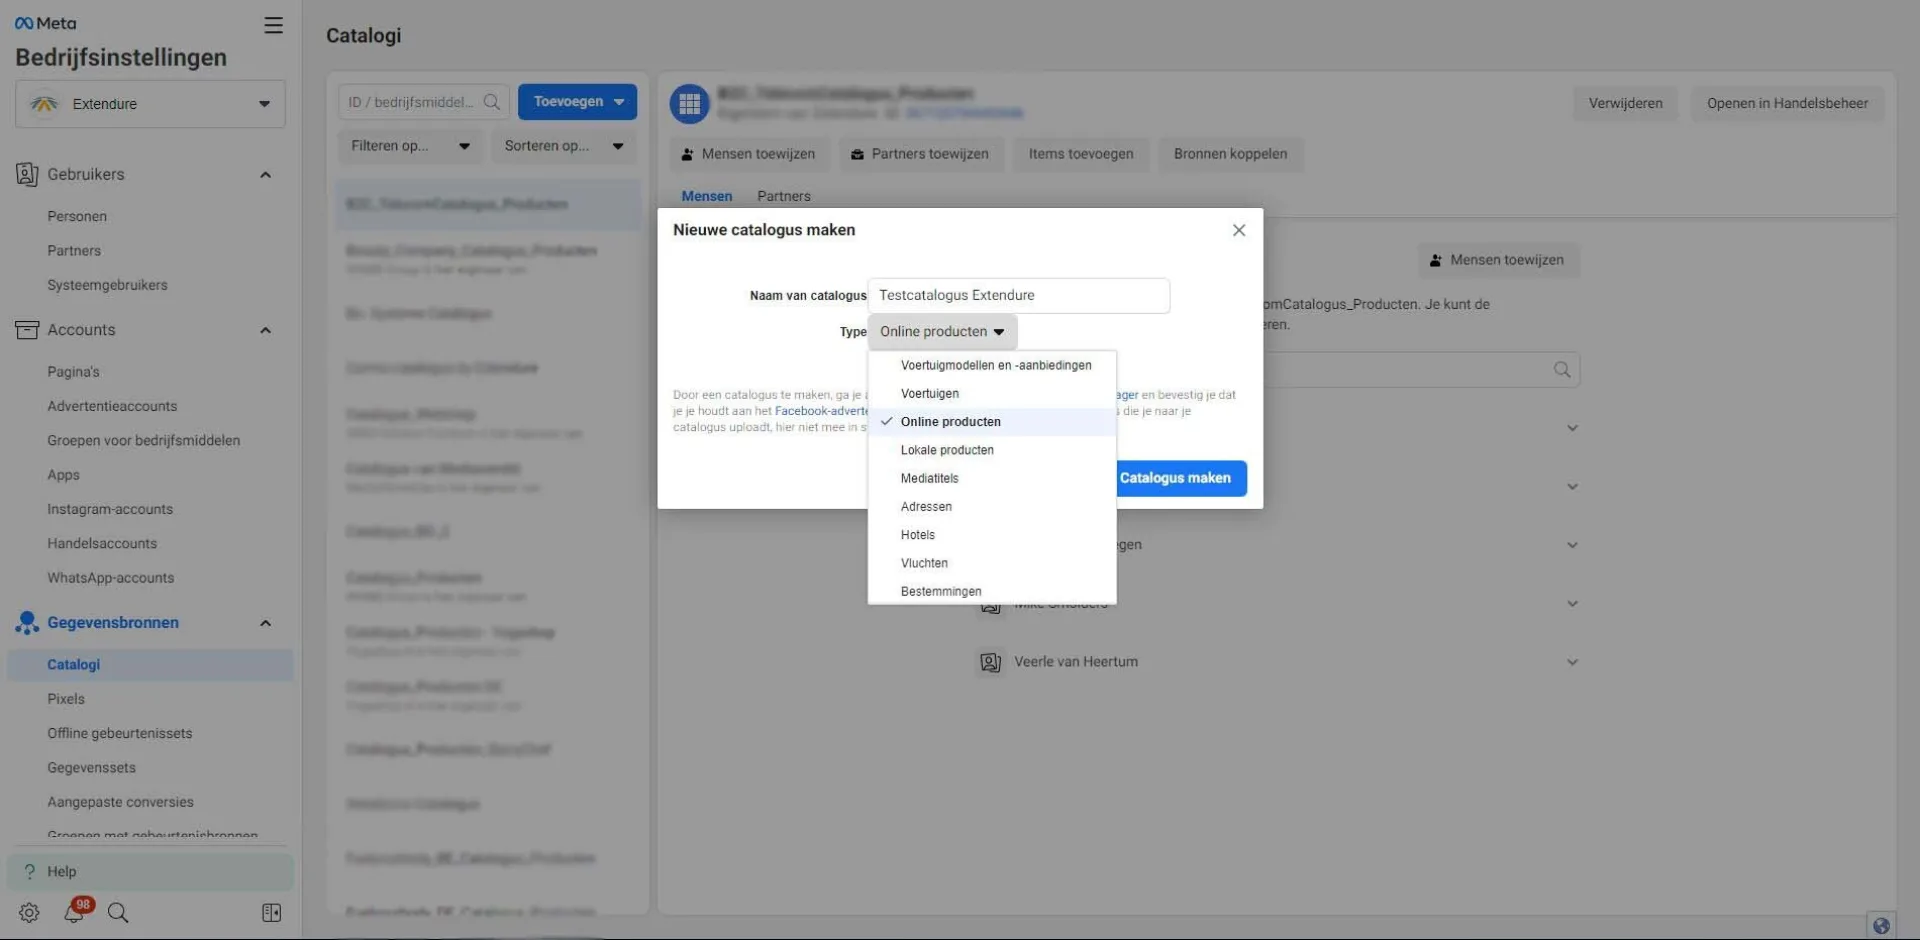
Task: Open notifications bell with 98 badge
Action: 75,911
